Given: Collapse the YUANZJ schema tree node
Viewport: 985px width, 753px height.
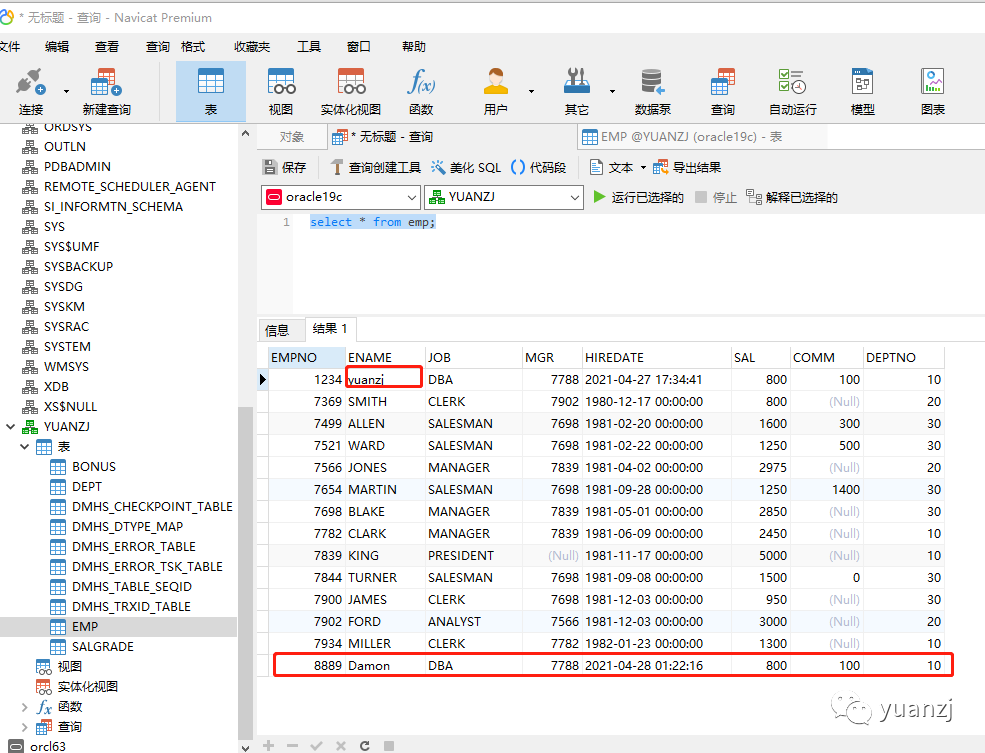Looking at the screenshot, I should (x=11, y=426).
